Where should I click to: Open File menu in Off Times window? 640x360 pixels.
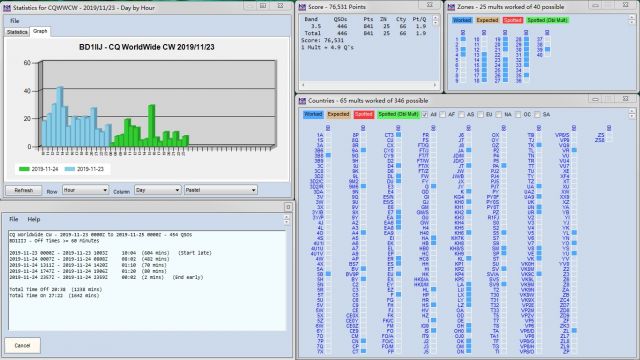pos(13,219)
